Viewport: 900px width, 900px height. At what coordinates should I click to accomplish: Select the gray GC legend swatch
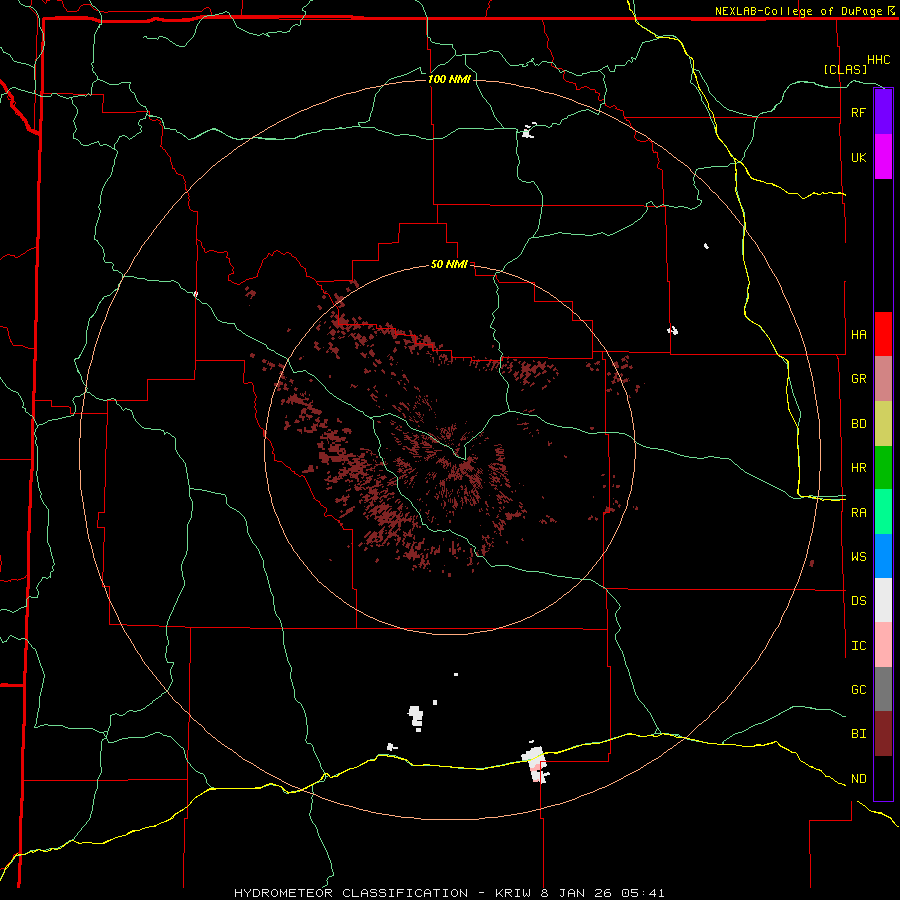(x=883, y=689)
